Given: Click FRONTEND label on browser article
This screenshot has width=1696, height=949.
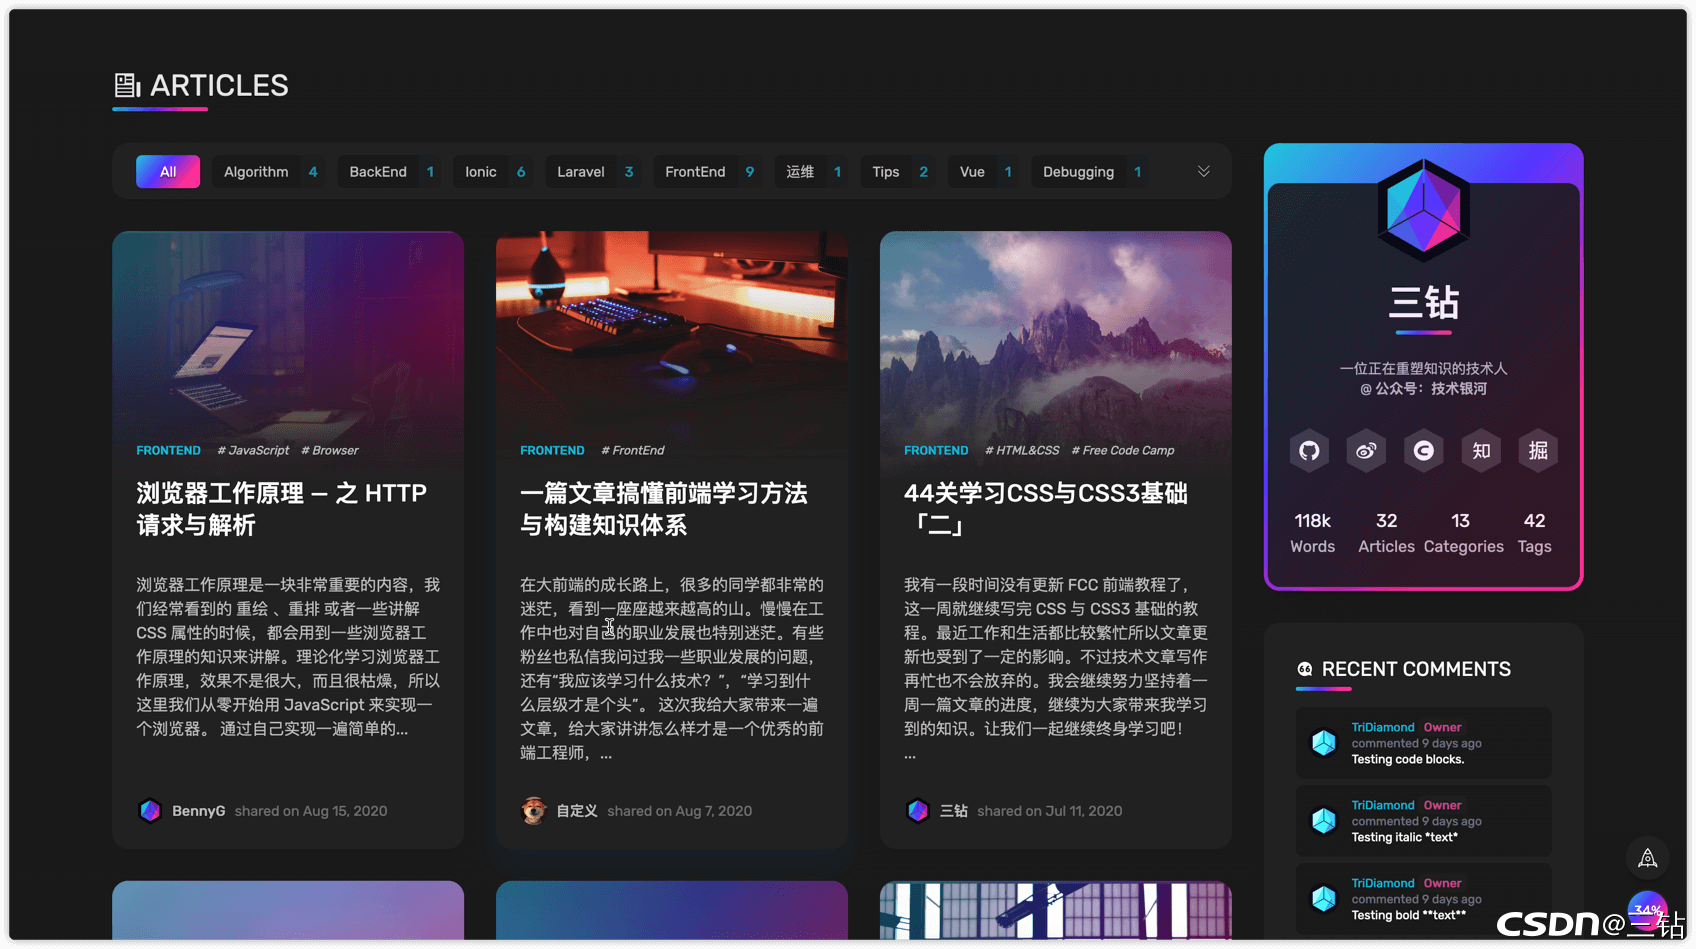Looking at the screenshot, I should pos(168,451).
